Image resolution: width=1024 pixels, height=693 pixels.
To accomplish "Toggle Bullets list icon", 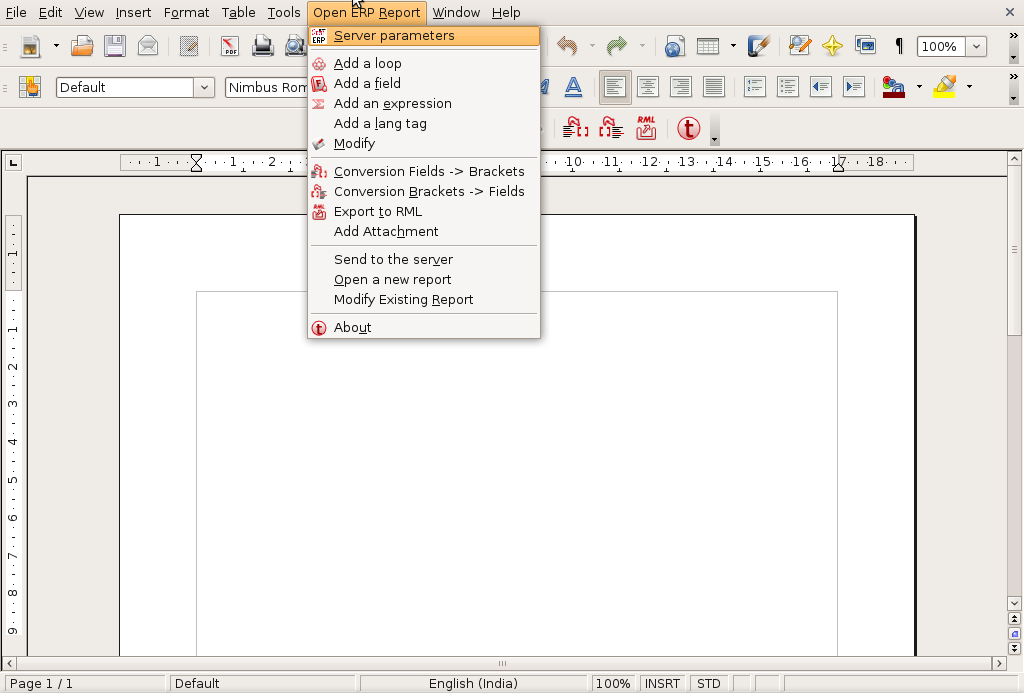I will pyautogui.click(x=788, y=87).
